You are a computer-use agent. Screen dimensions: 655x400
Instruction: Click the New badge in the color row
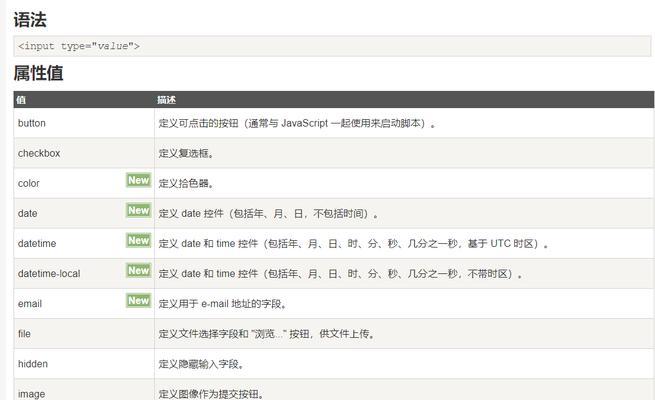coord(139,180)
